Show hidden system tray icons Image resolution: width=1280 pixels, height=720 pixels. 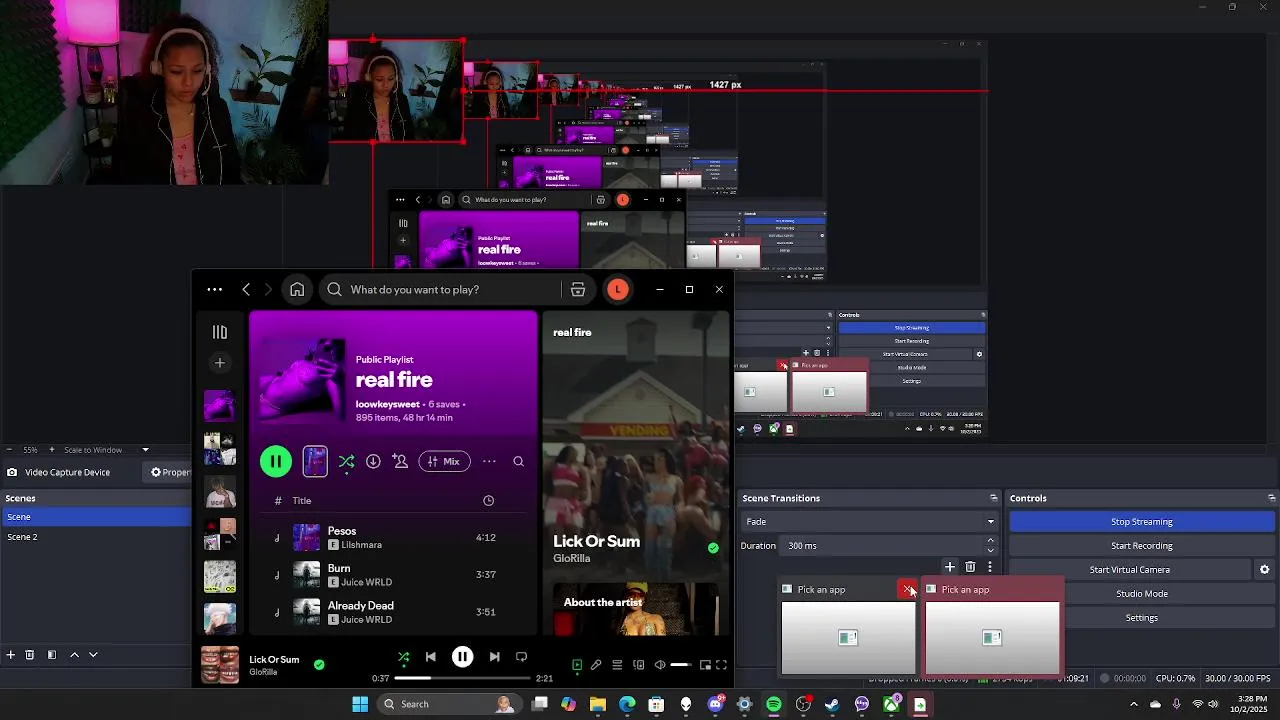pos(1133,704)
